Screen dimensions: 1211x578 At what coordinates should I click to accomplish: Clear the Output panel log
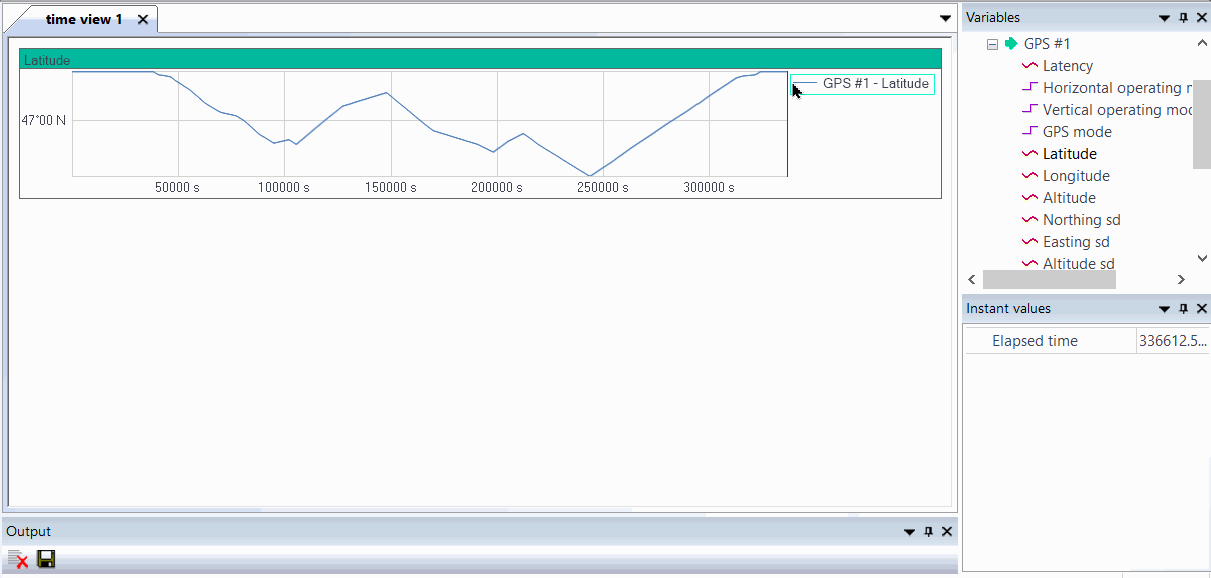(x=17, y=559)
